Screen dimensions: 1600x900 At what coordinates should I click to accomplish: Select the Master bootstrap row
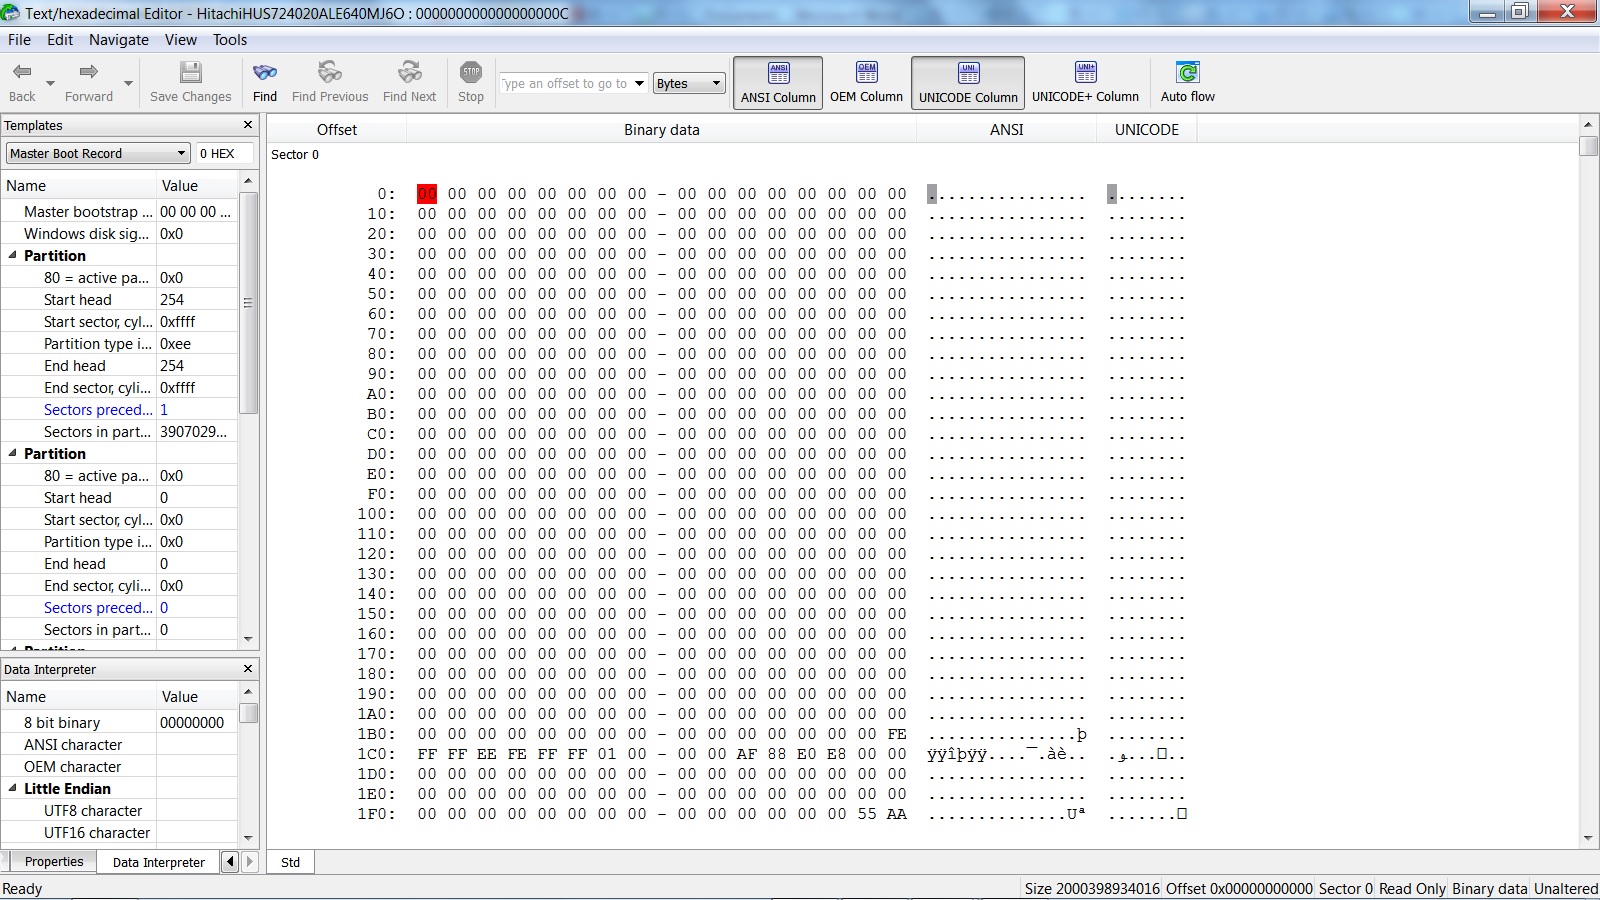point(119,211)
